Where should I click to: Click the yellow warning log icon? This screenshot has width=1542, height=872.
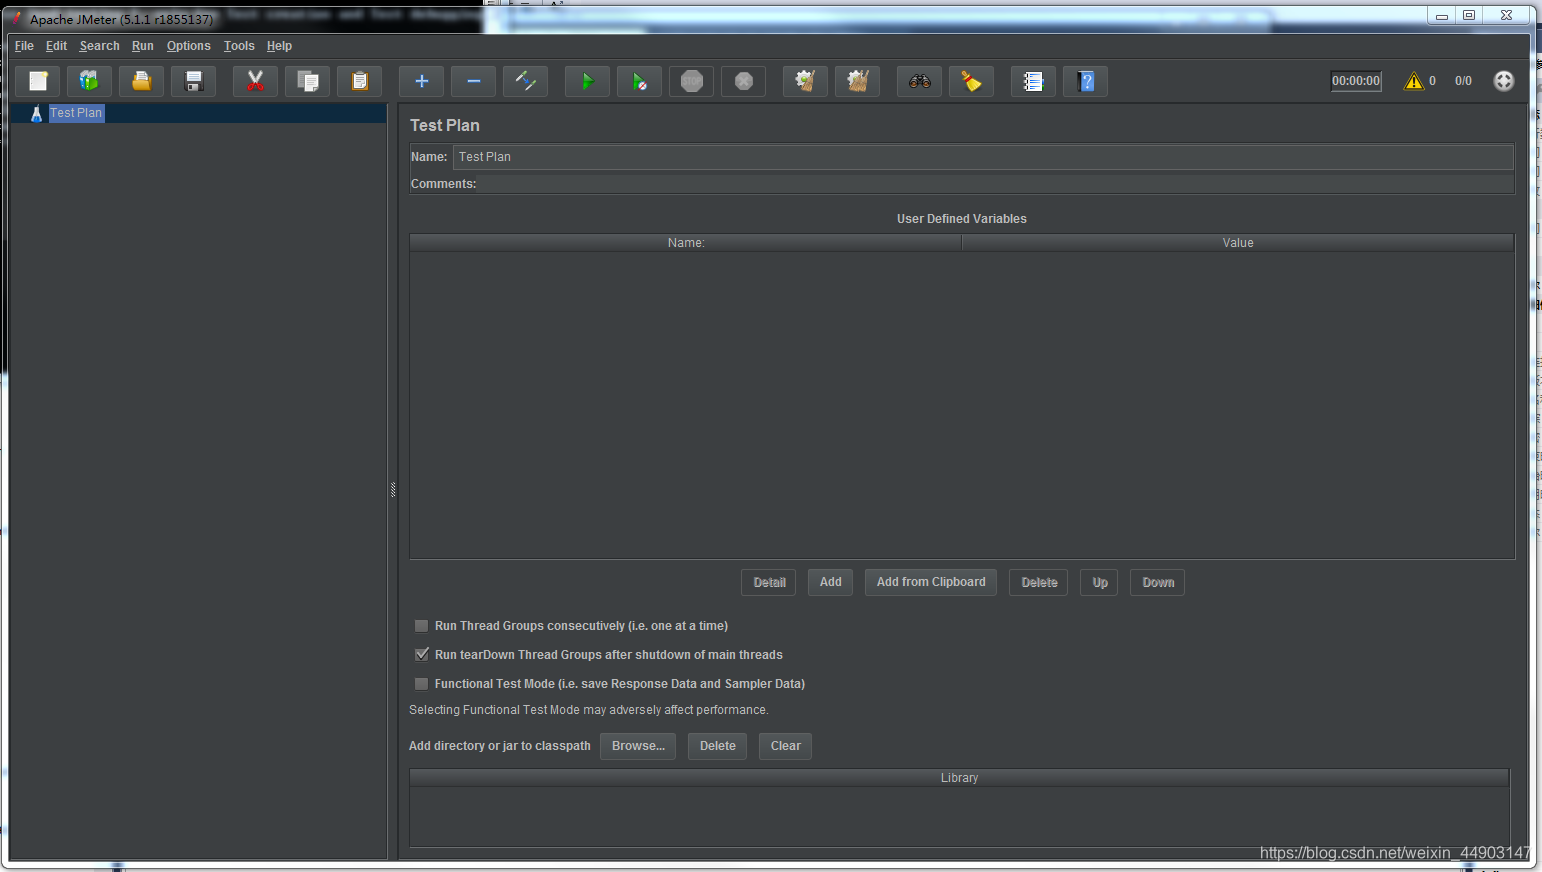tap(1414, 81)
